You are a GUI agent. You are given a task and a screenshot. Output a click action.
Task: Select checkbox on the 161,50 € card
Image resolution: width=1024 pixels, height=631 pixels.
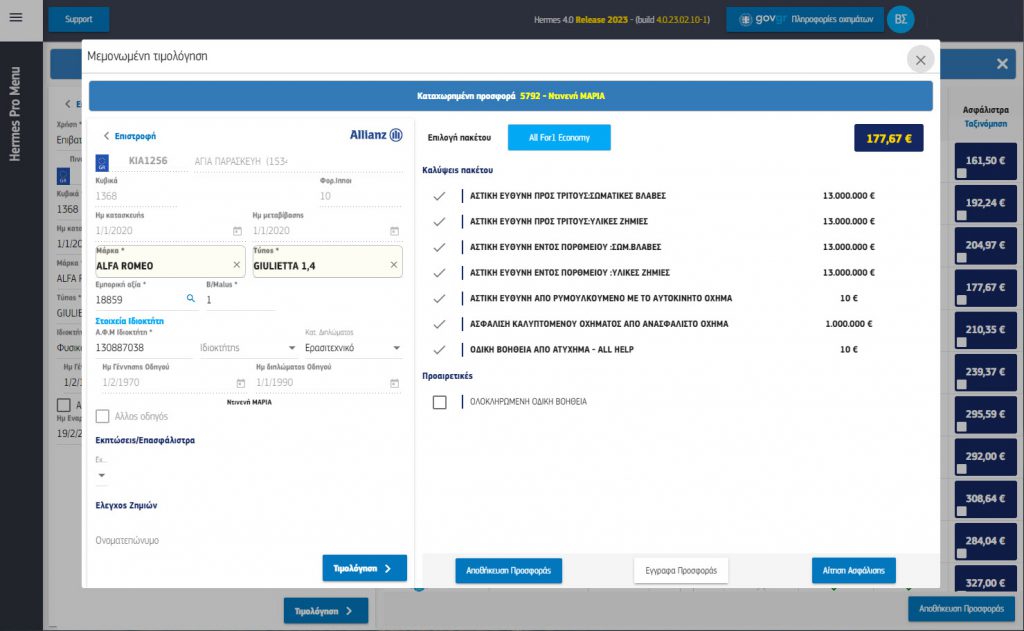point(961,174)
